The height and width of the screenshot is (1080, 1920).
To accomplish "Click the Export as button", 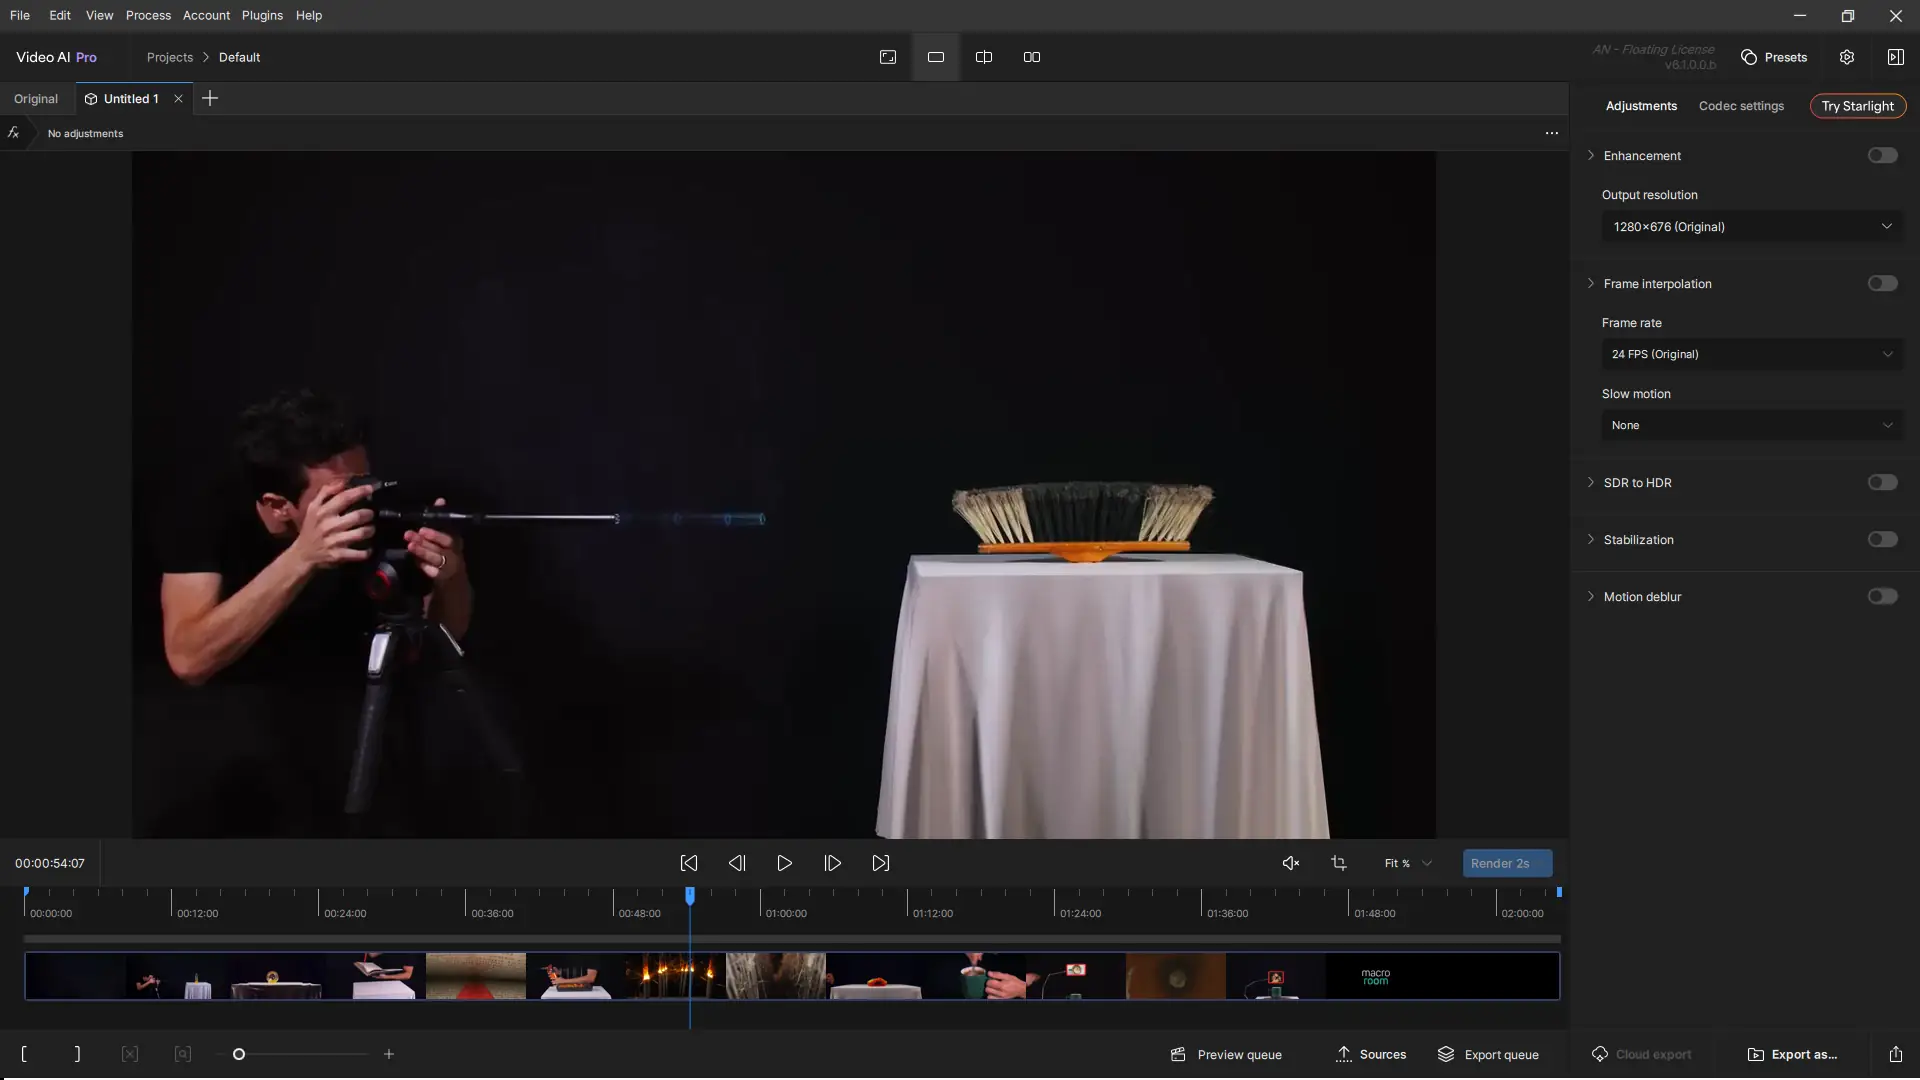I will 1792,1054.
